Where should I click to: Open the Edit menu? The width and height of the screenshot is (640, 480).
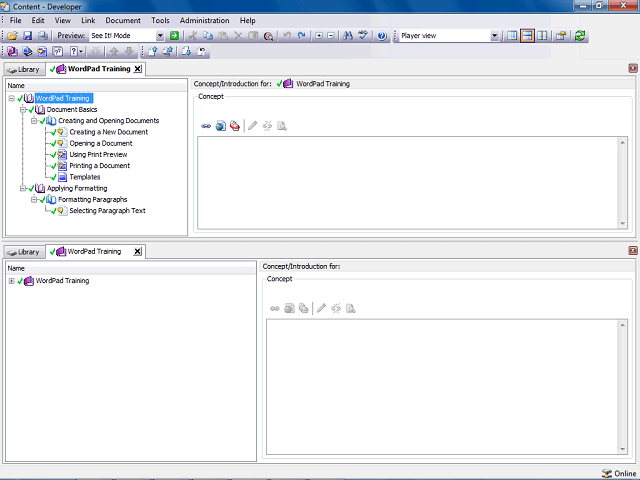pos(38,20)
